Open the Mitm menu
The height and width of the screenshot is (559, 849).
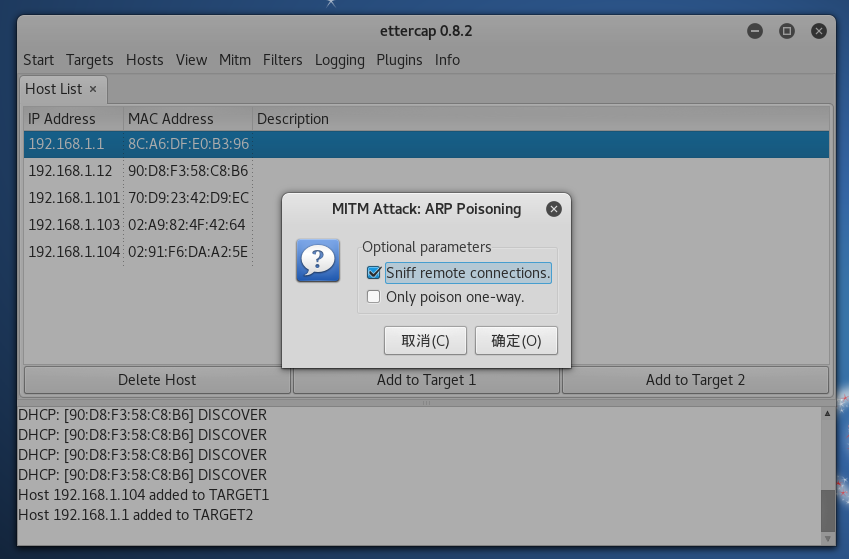[235, 60]
